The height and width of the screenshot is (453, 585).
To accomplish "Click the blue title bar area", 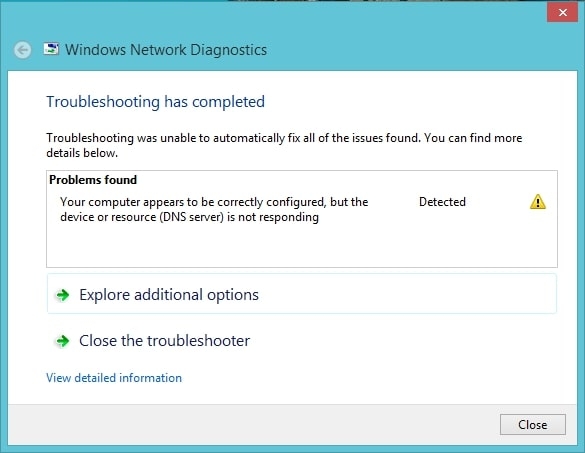I will pos(392,37).
